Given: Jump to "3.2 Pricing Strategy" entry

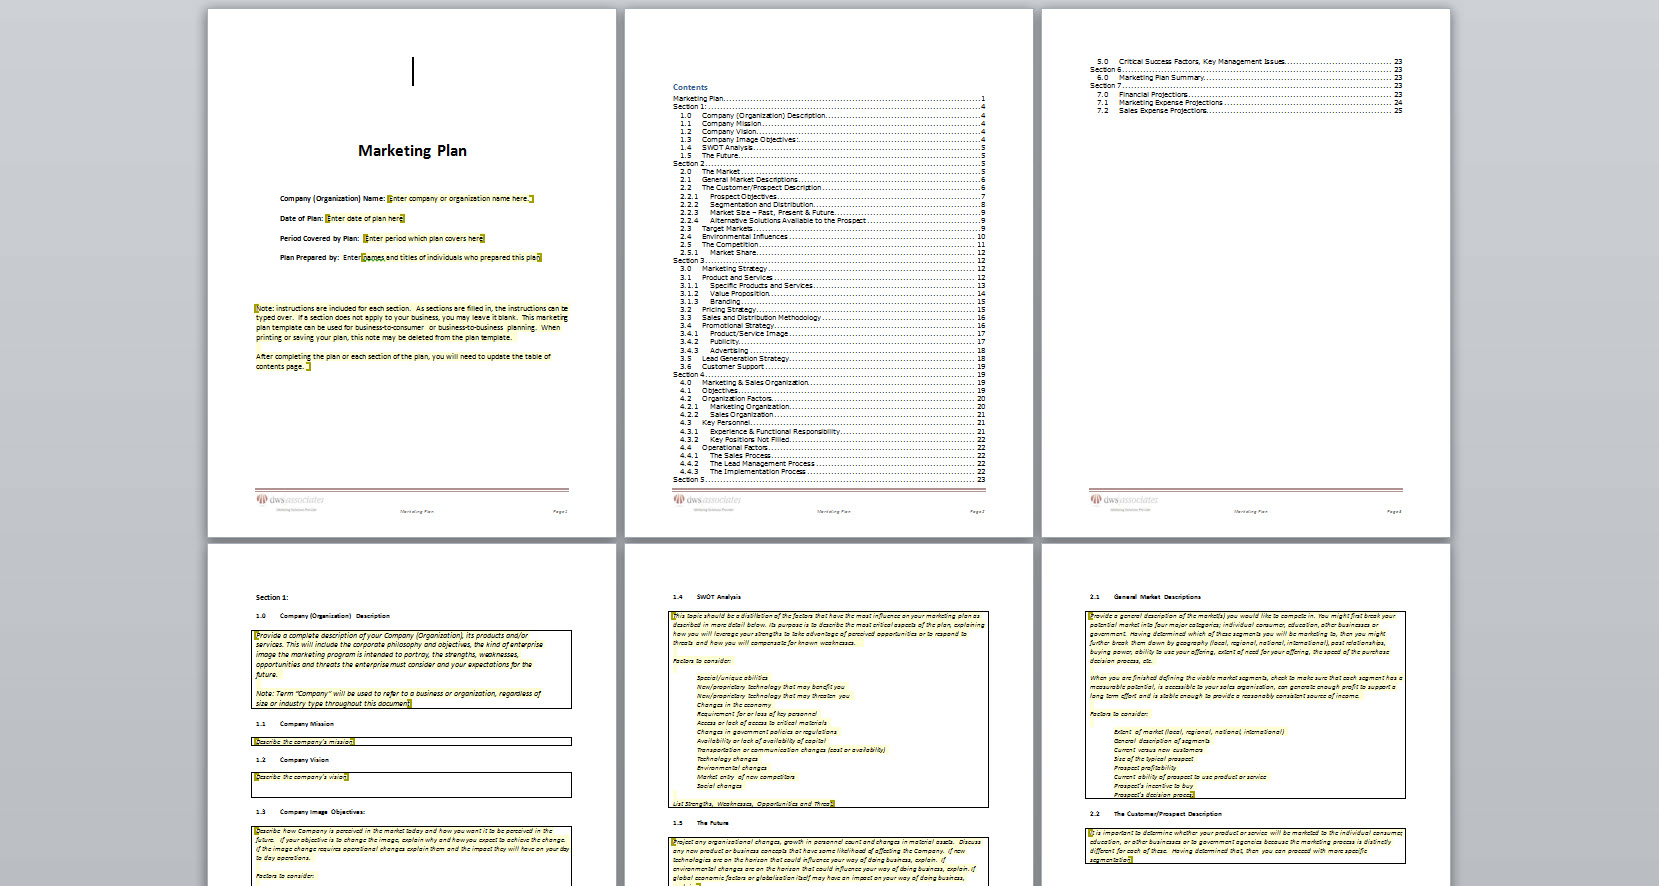Looking at the screenshot, I should (832, 310).
